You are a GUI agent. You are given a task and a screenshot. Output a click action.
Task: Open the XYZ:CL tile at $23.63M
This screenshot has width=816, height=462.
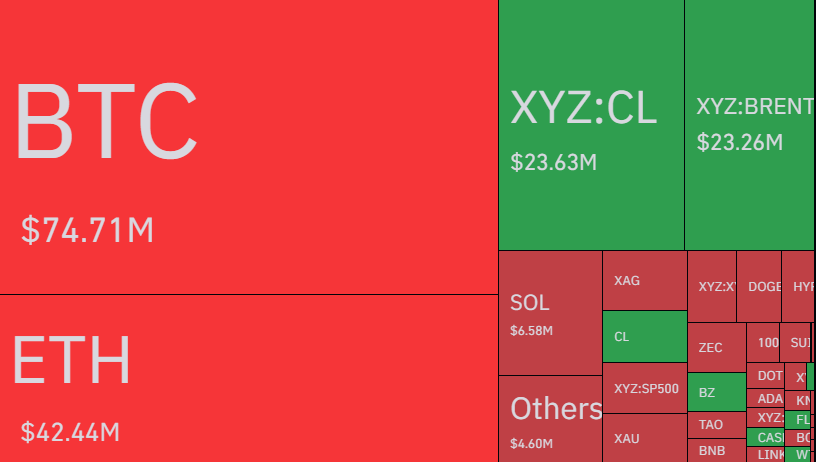(x=591, y=125)
